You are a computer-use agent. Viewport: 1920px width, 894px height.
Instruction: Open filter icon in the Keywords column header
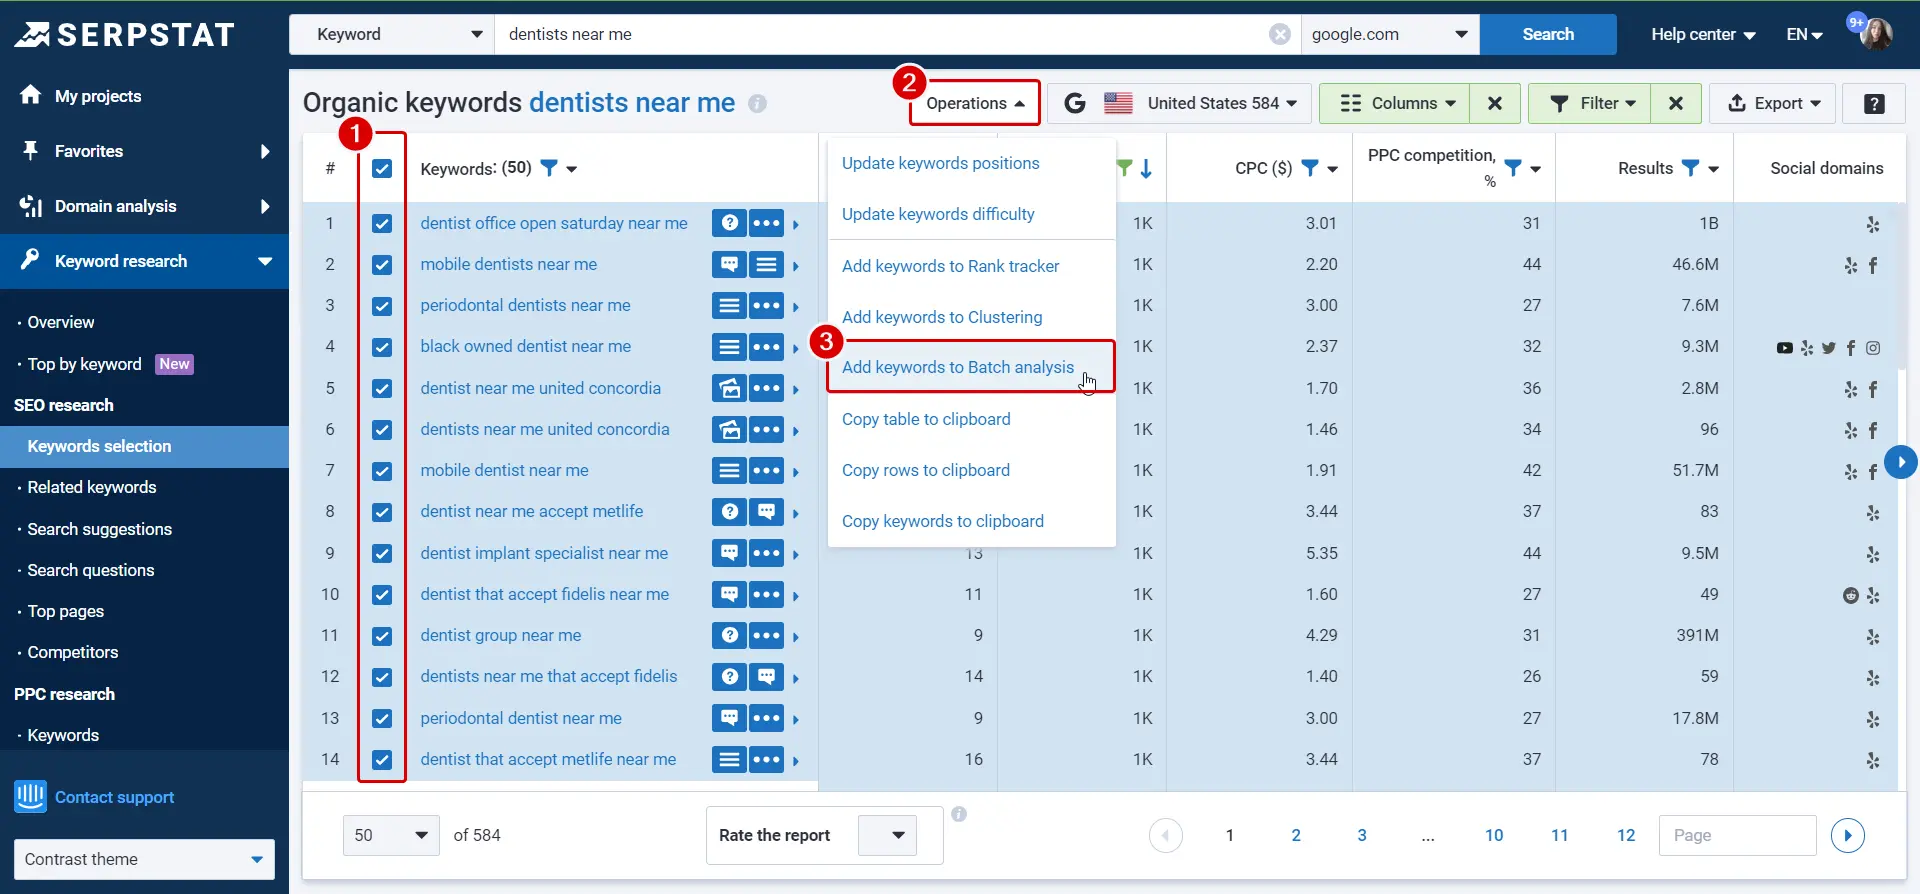(549, 168)
